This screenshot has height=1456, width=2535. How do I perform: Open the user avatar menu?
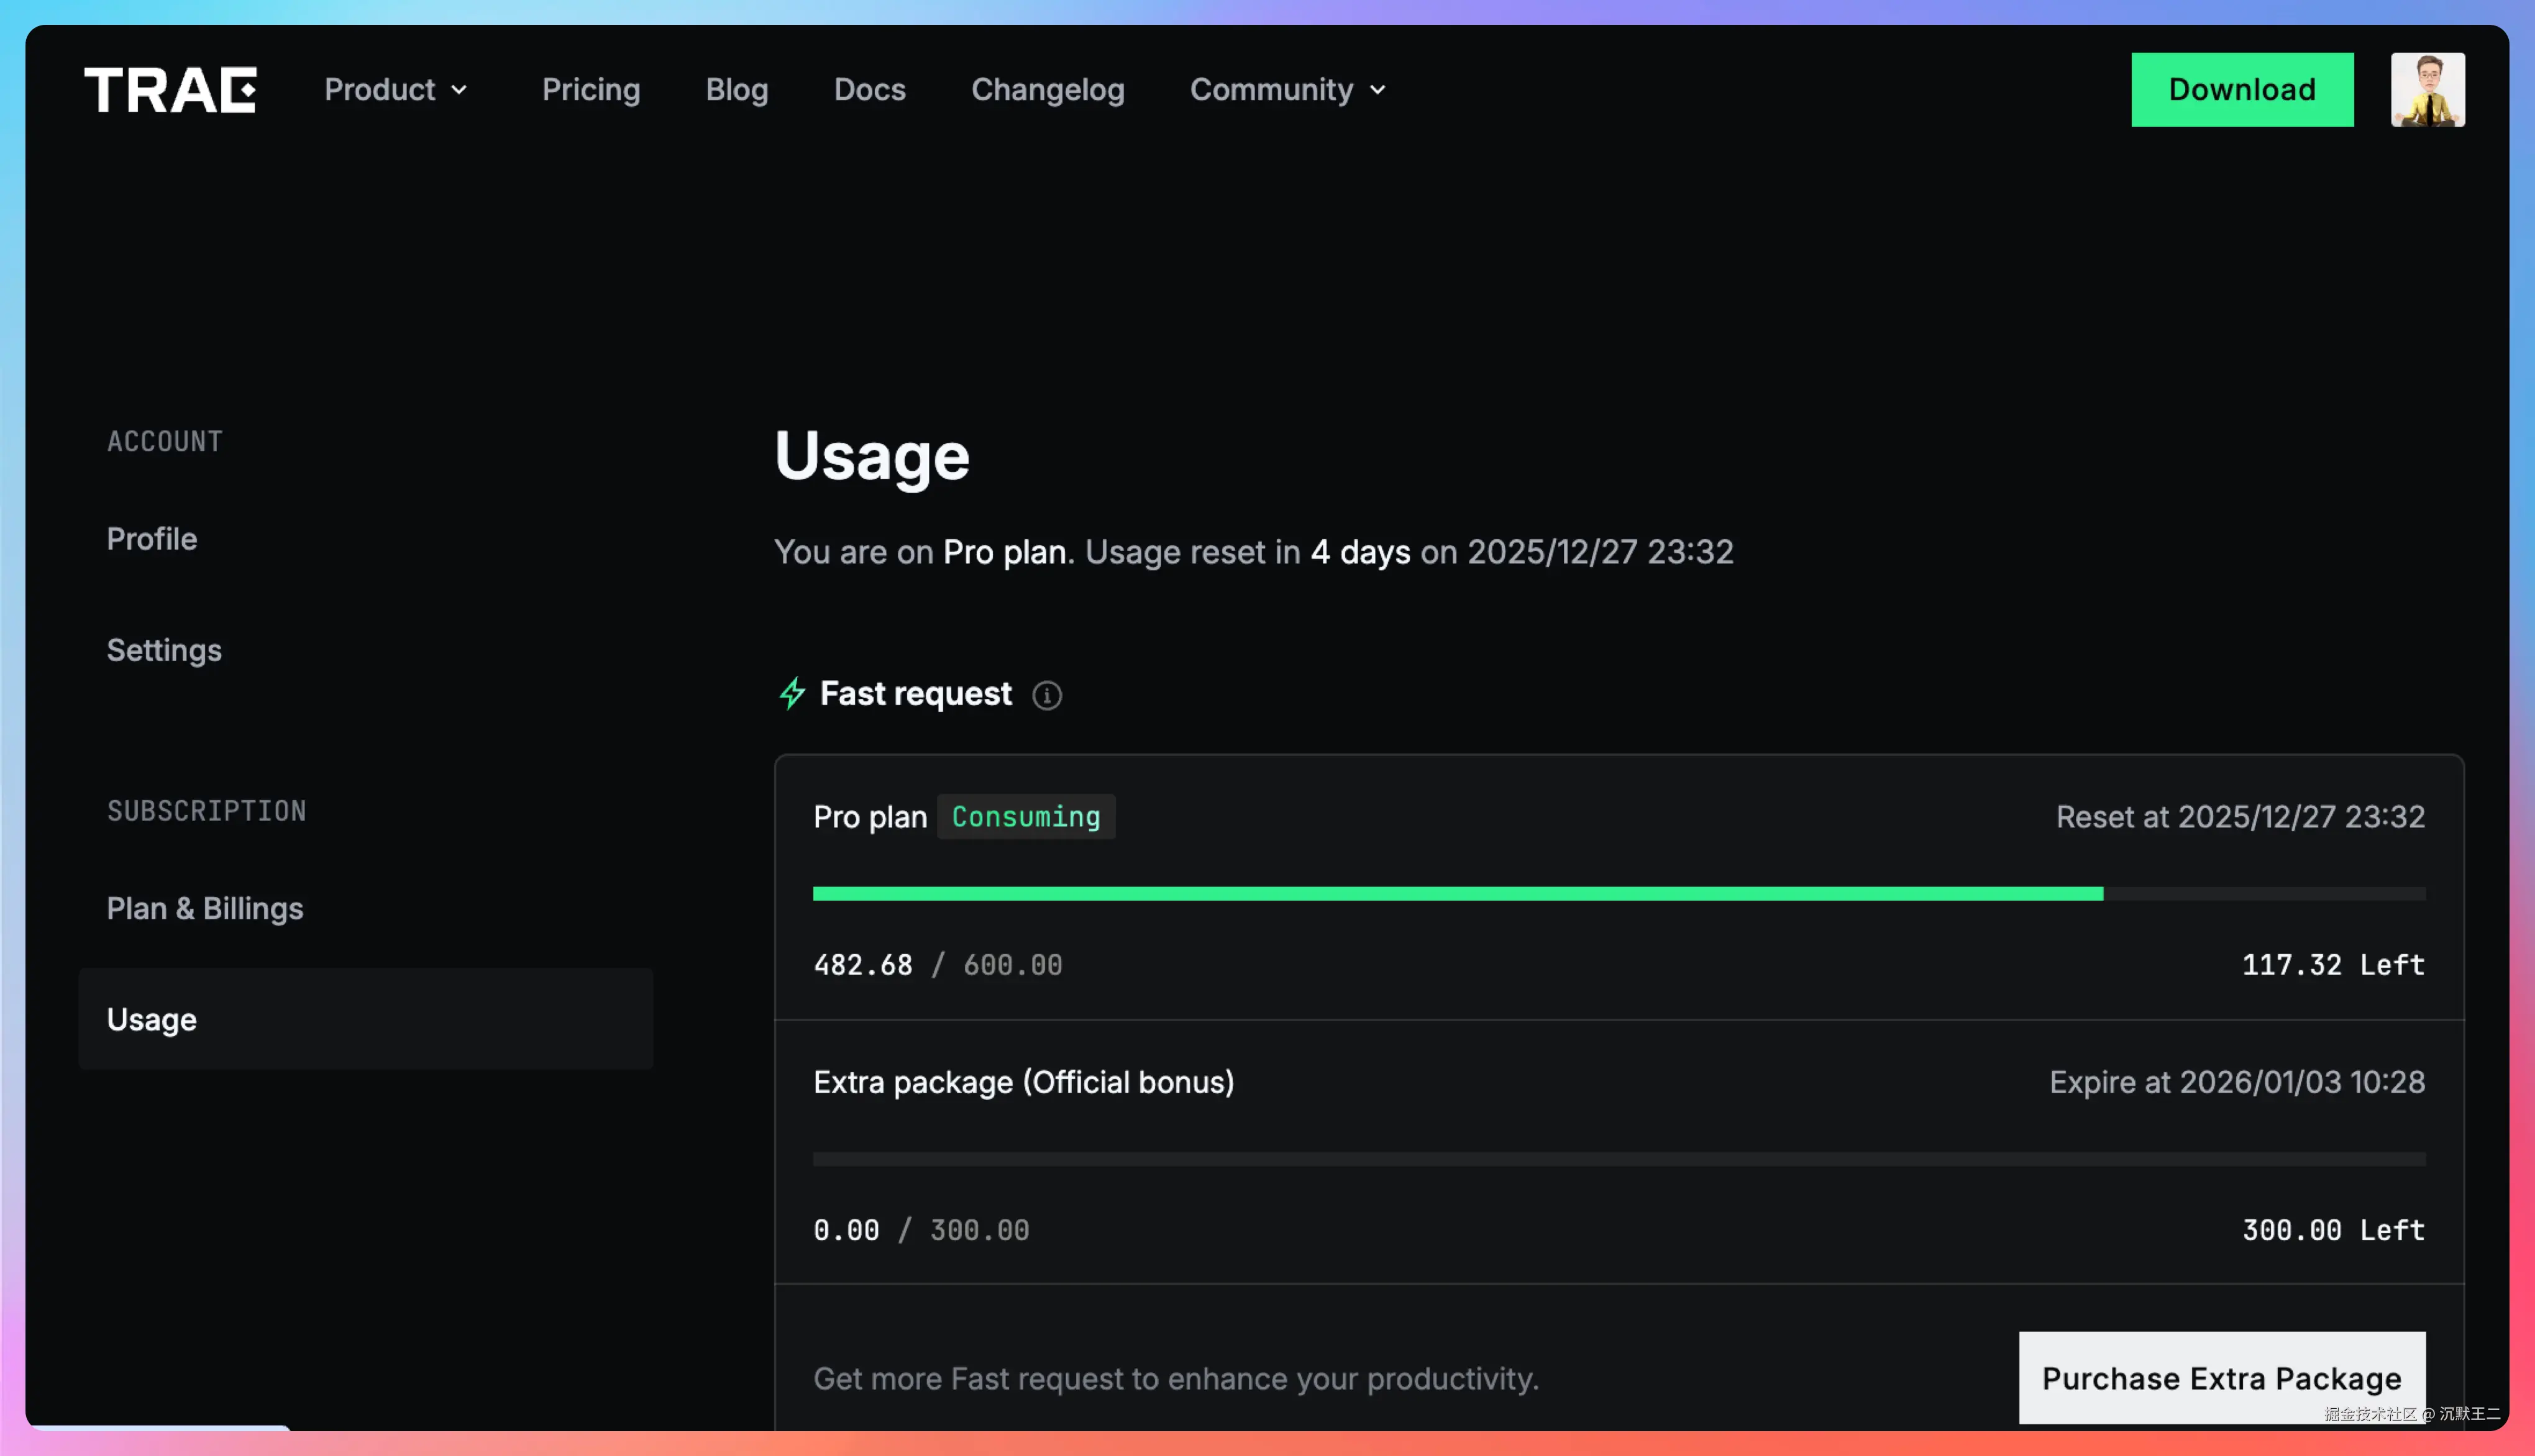click(x=2427, y=90)
